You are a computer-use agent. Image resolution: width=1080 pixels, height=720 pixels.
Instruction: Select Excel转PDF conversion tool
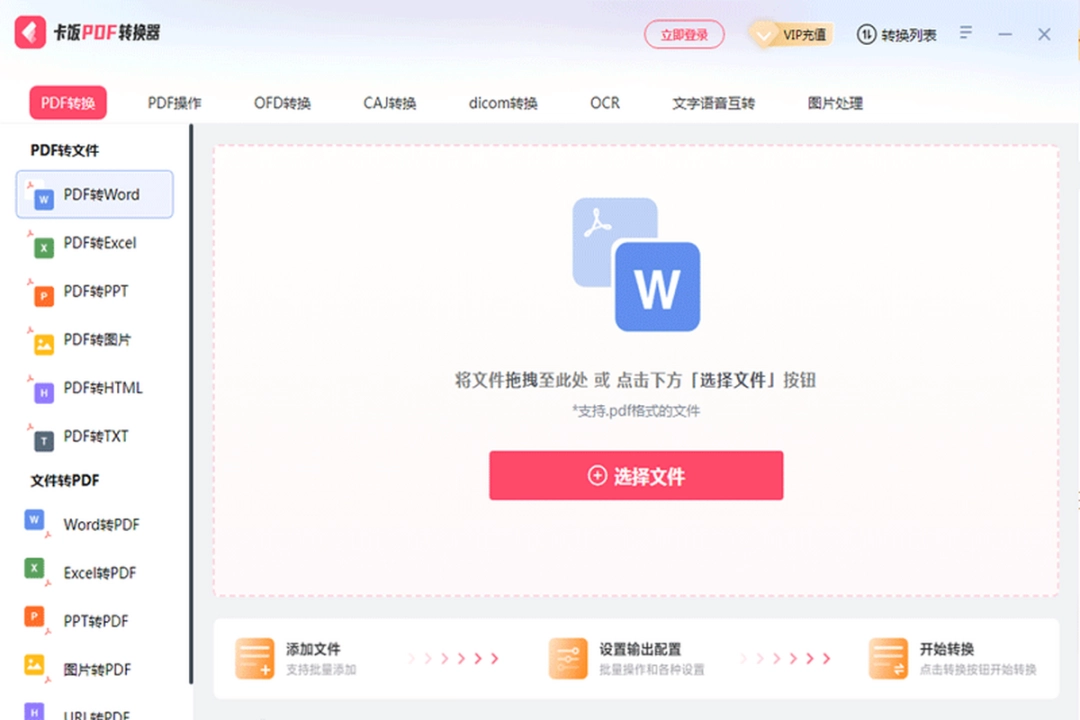click(94, 572)
